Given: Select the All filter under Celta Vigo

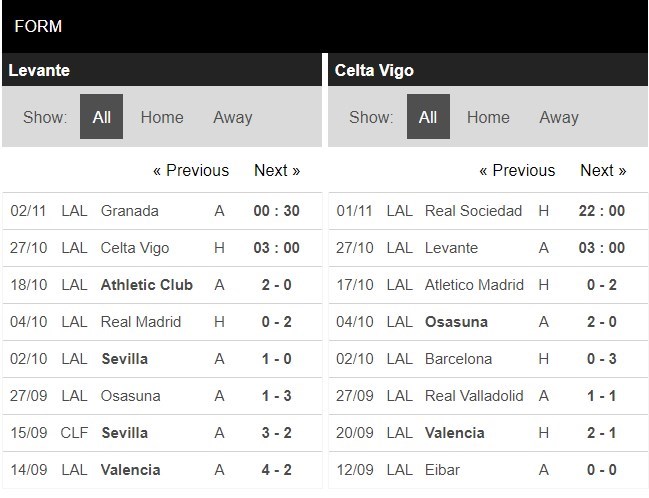Looking at the screenshot, I should [x=428, y=117].
